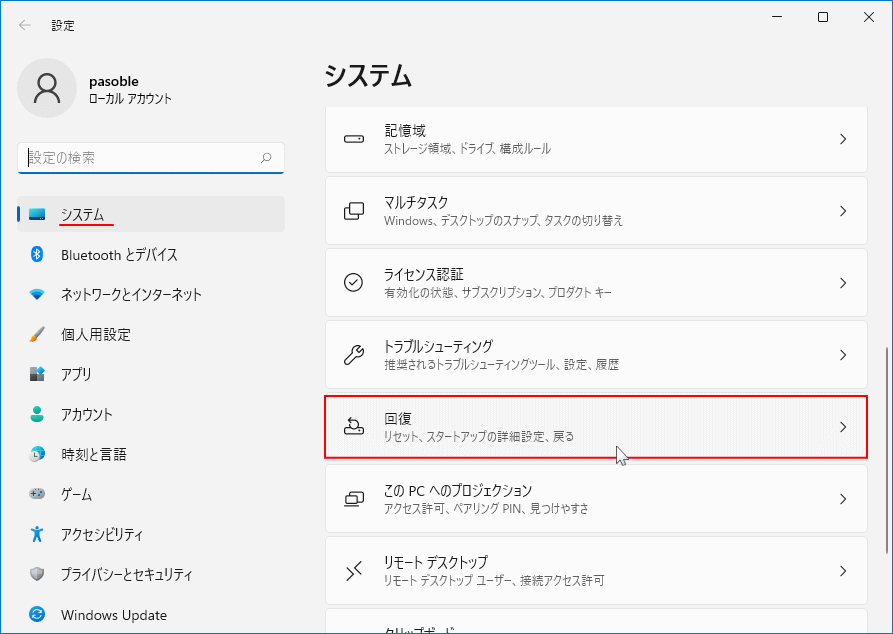Click the Accessibility figure icon
The height and width of the screenshot is (634, 893).
(37, 534)
